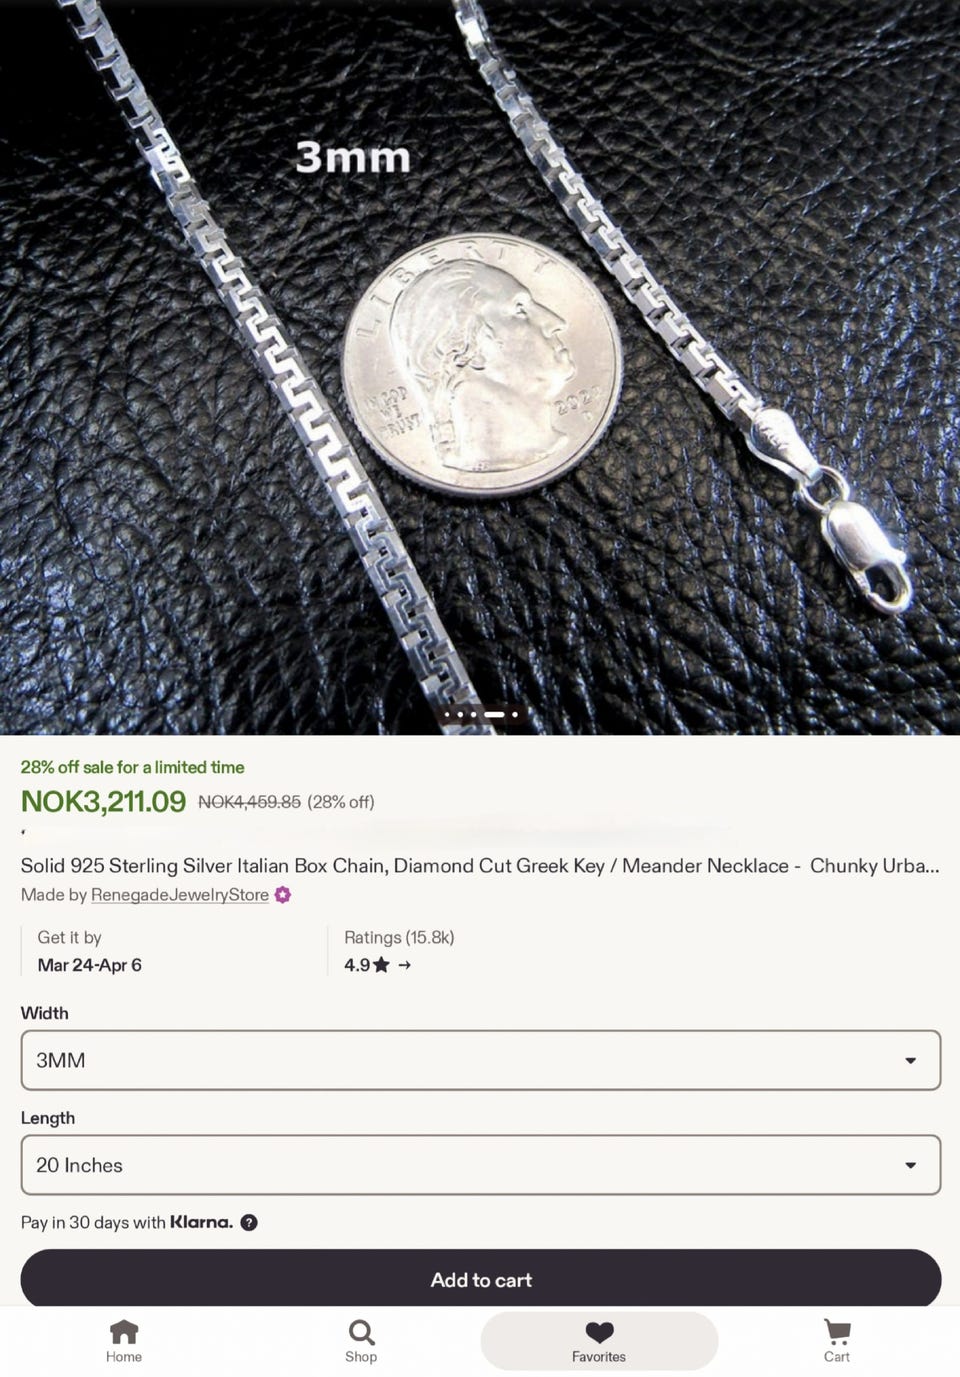Tap the Shop magnifier icon

[x=361, y=1332]
